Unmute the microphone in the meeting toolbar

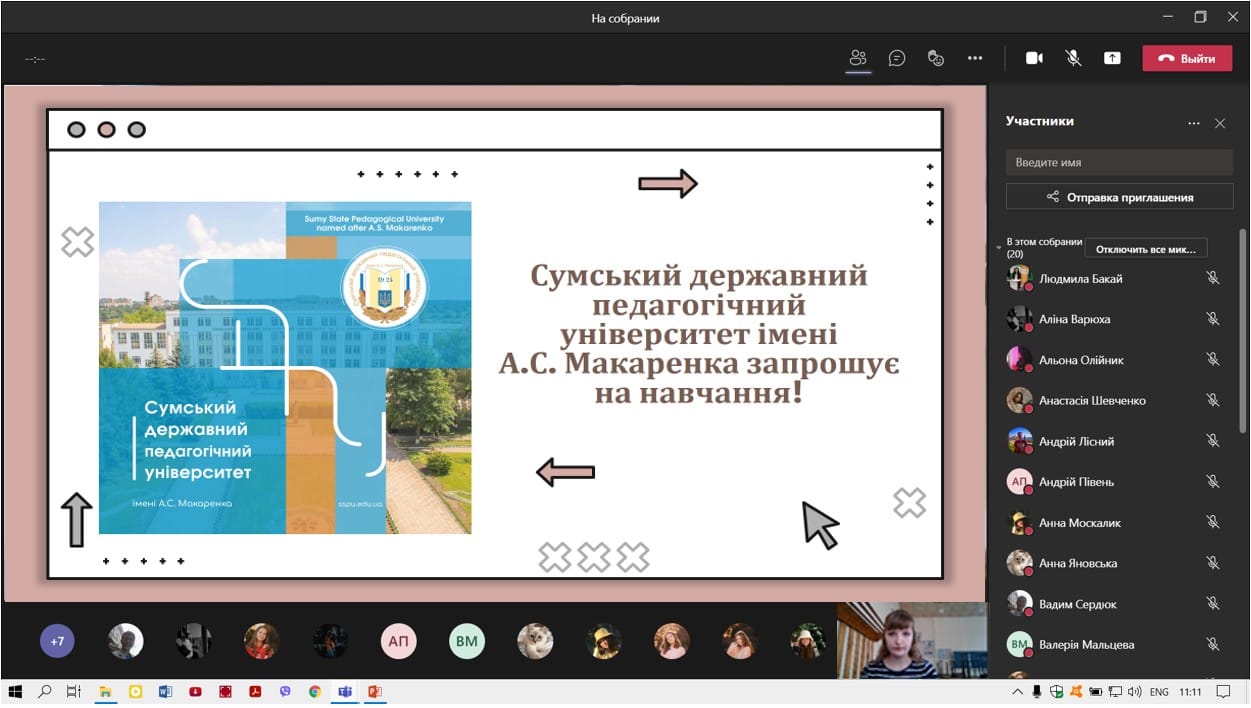click(1073, 58)
